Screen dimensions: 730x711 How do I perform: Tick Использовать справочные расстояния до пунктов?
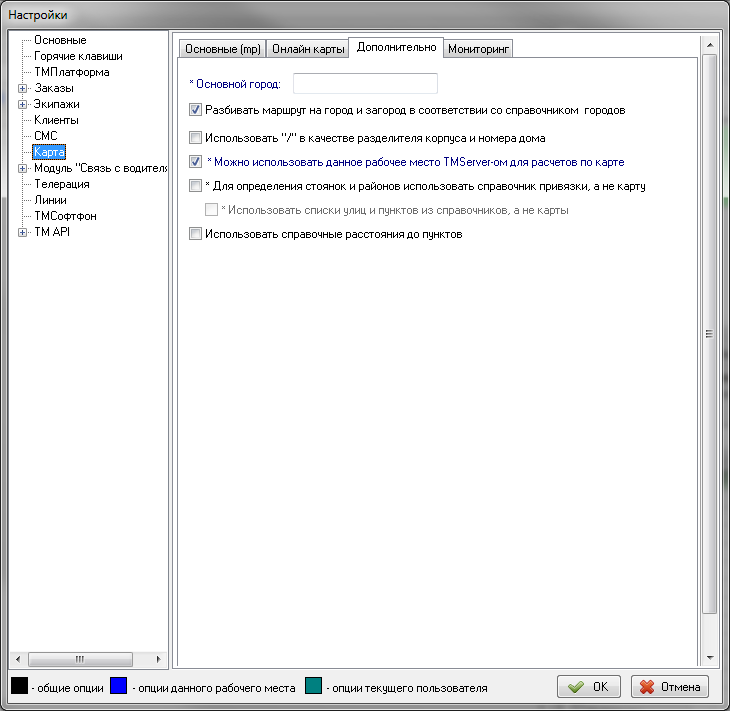(x=195, y=234)
